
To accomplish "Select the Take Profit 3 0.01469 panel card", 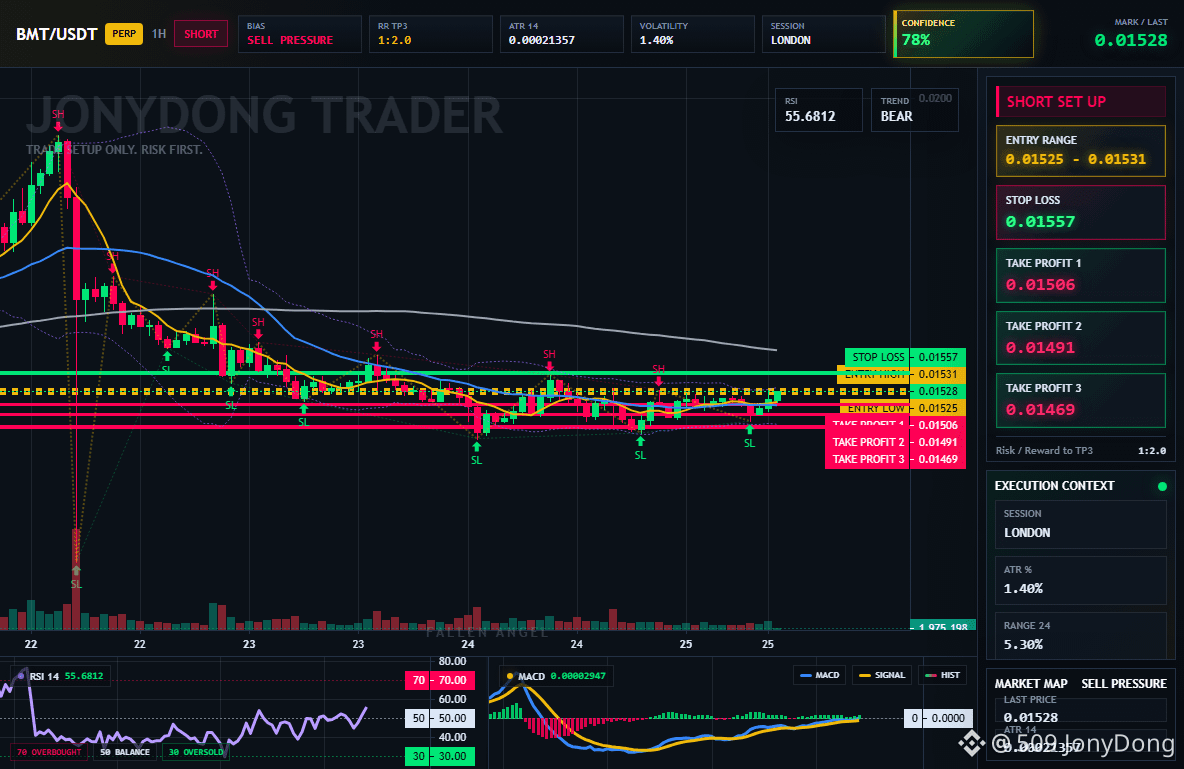I will point(1081,400).
